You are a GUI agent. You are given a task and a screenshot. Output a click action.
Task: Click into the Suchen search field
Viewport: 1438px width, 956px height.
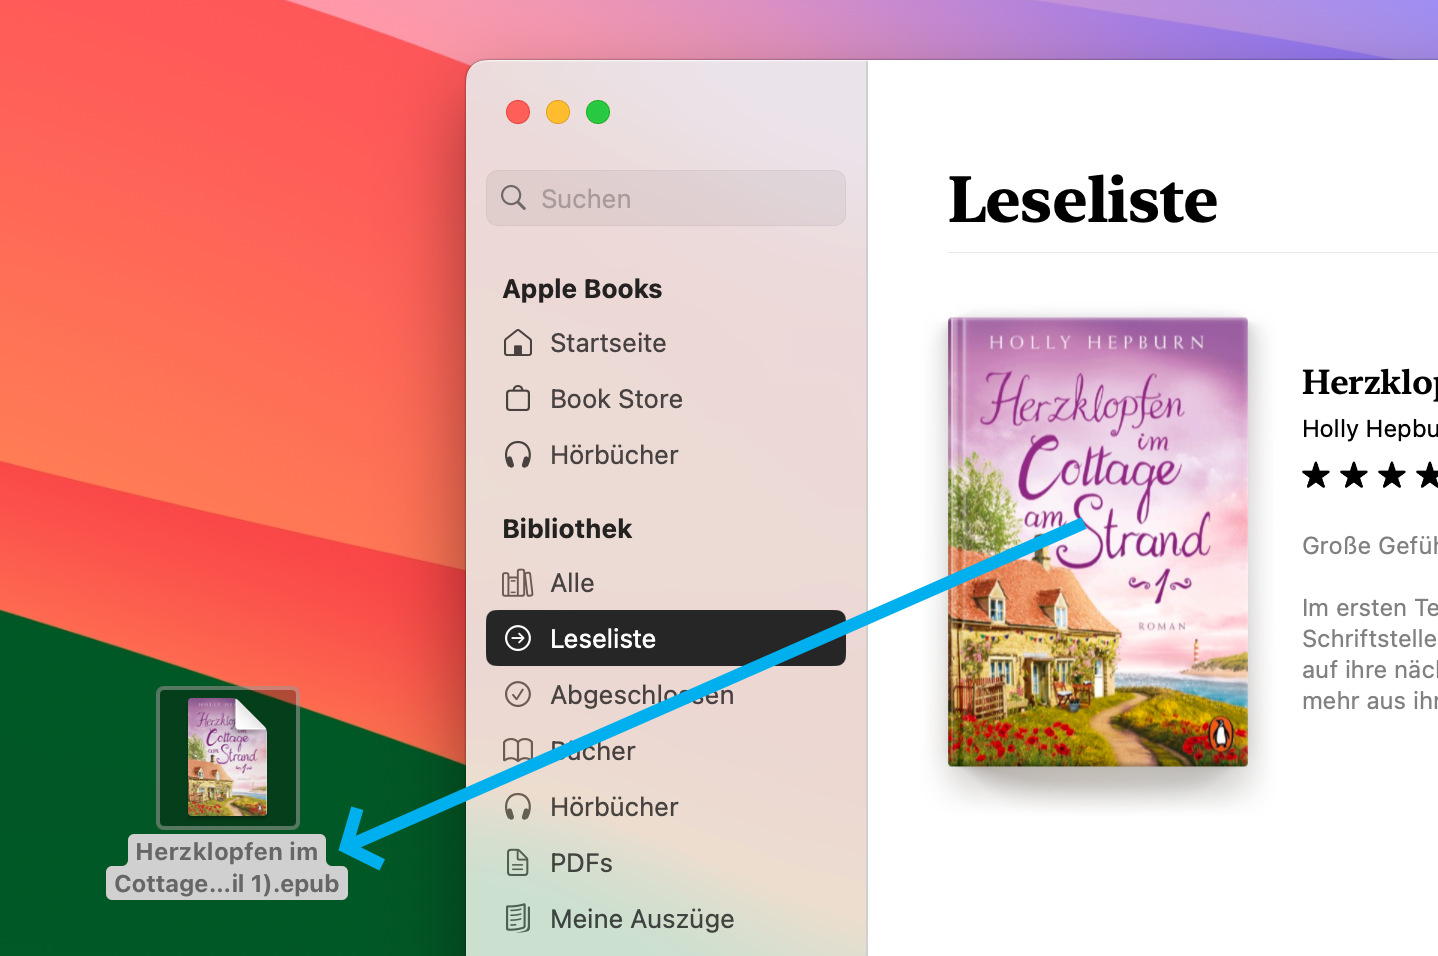point(666,198)
